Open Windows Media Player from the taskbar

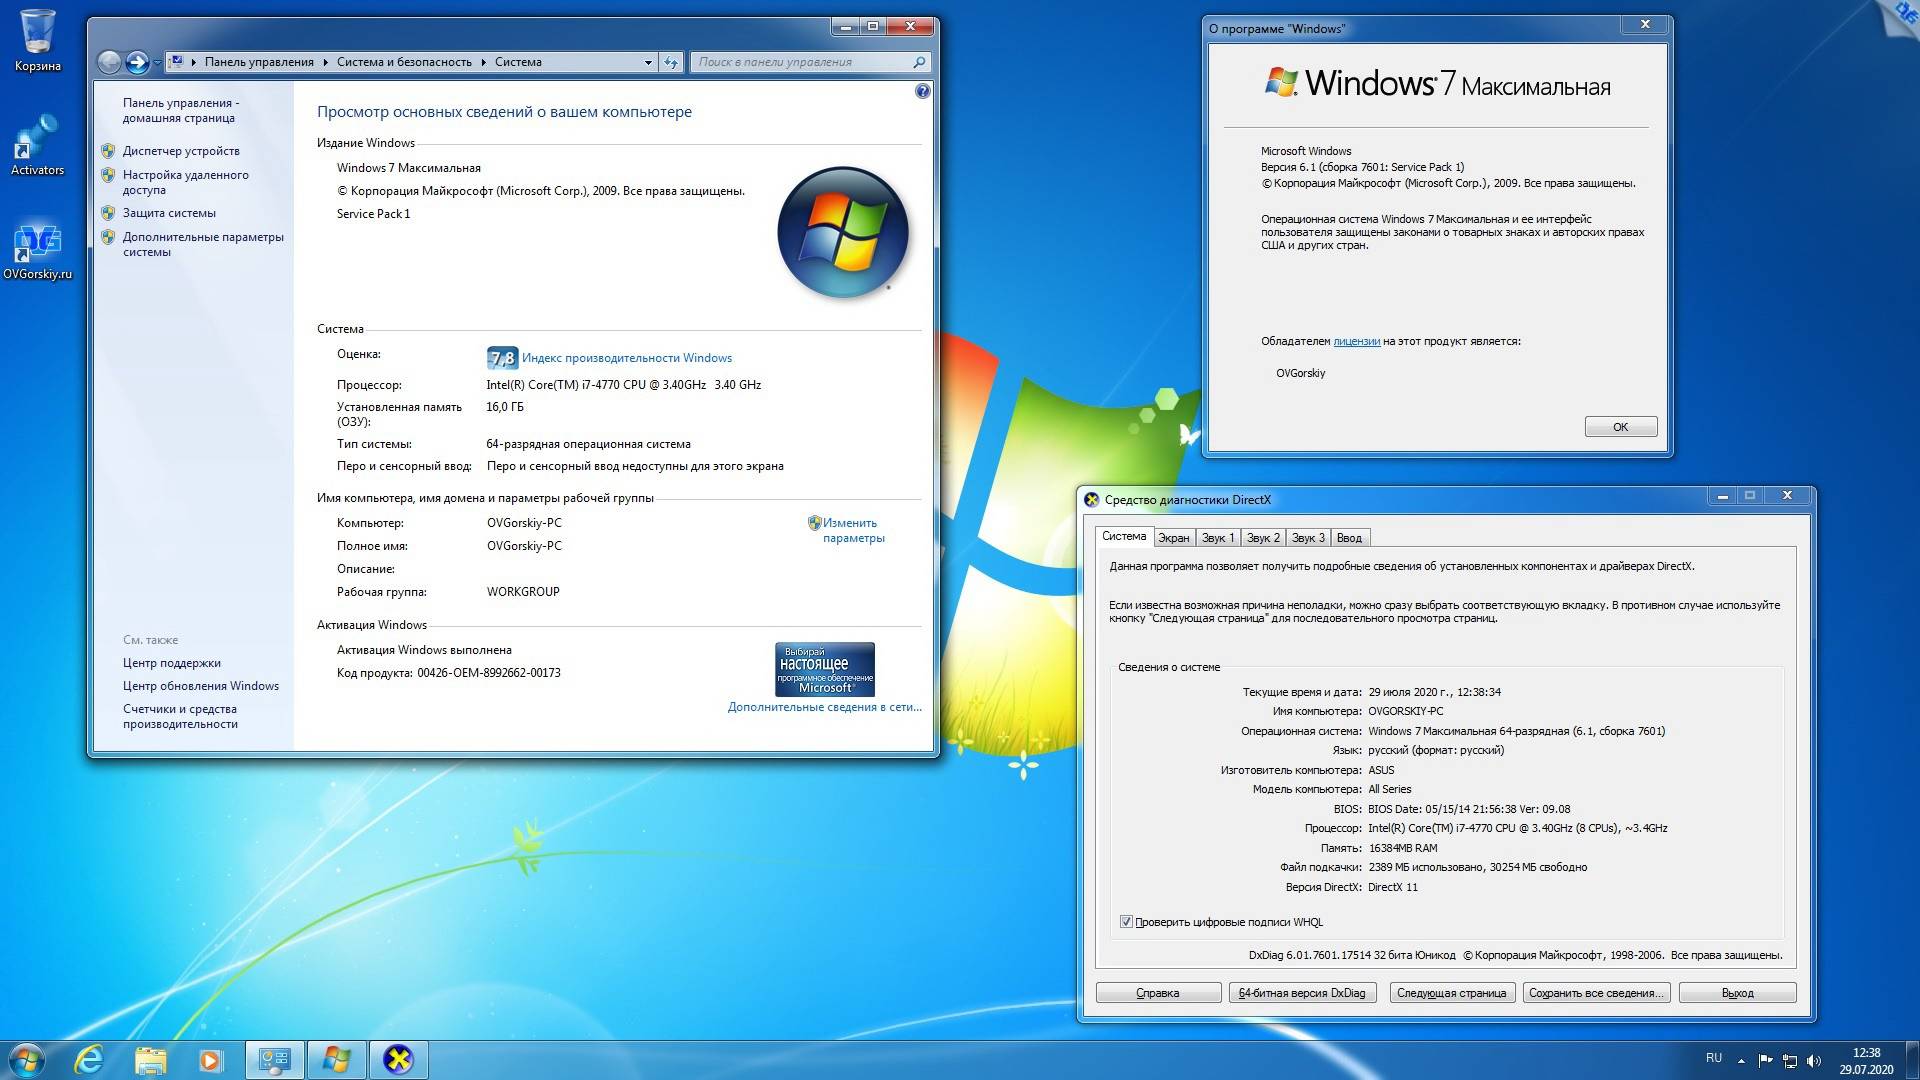(x=210, y=1060)
